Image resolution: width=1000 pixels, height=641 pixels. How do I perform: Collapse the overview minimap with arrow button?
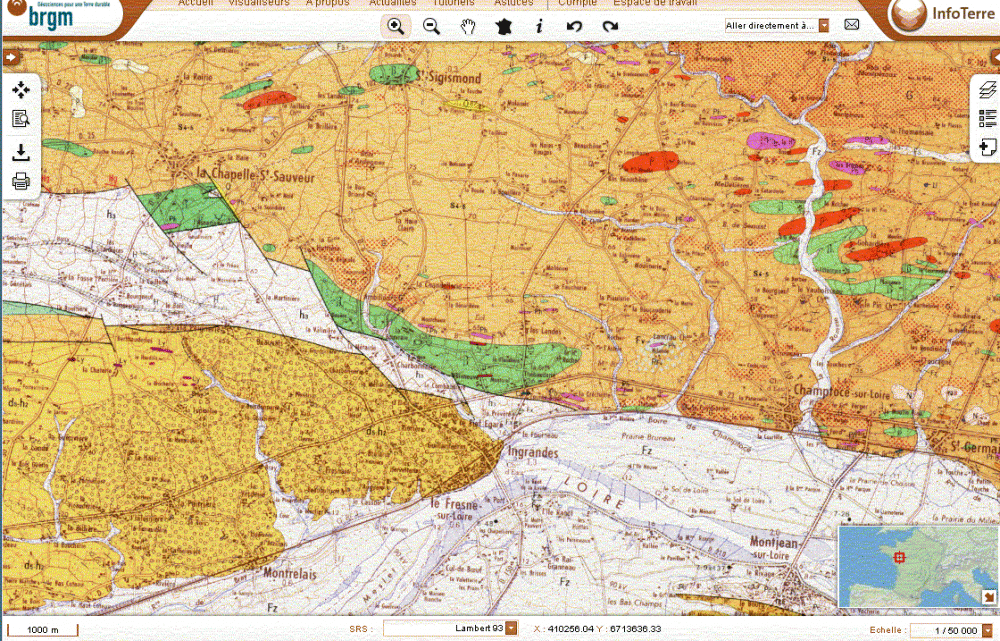989,597
